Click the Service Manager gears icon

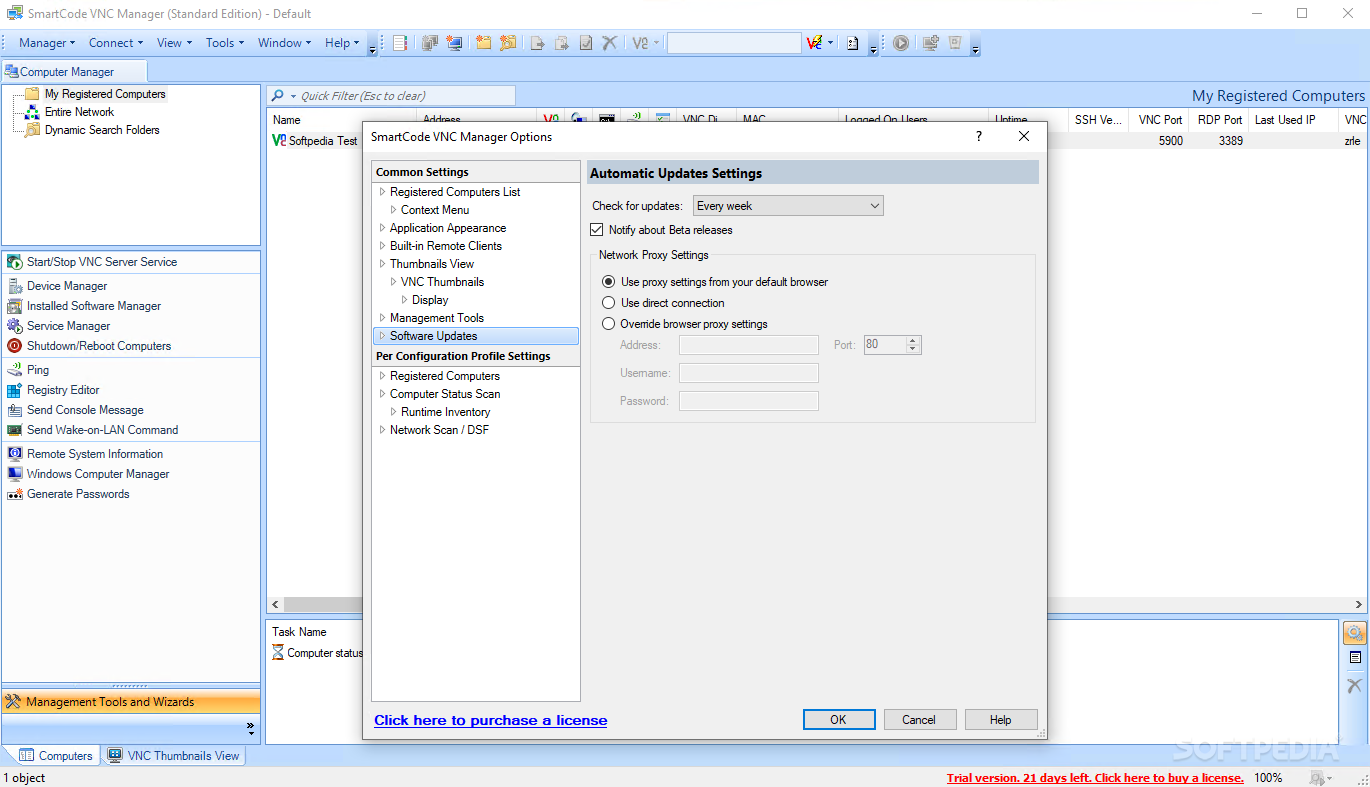[x=15, y=326]
